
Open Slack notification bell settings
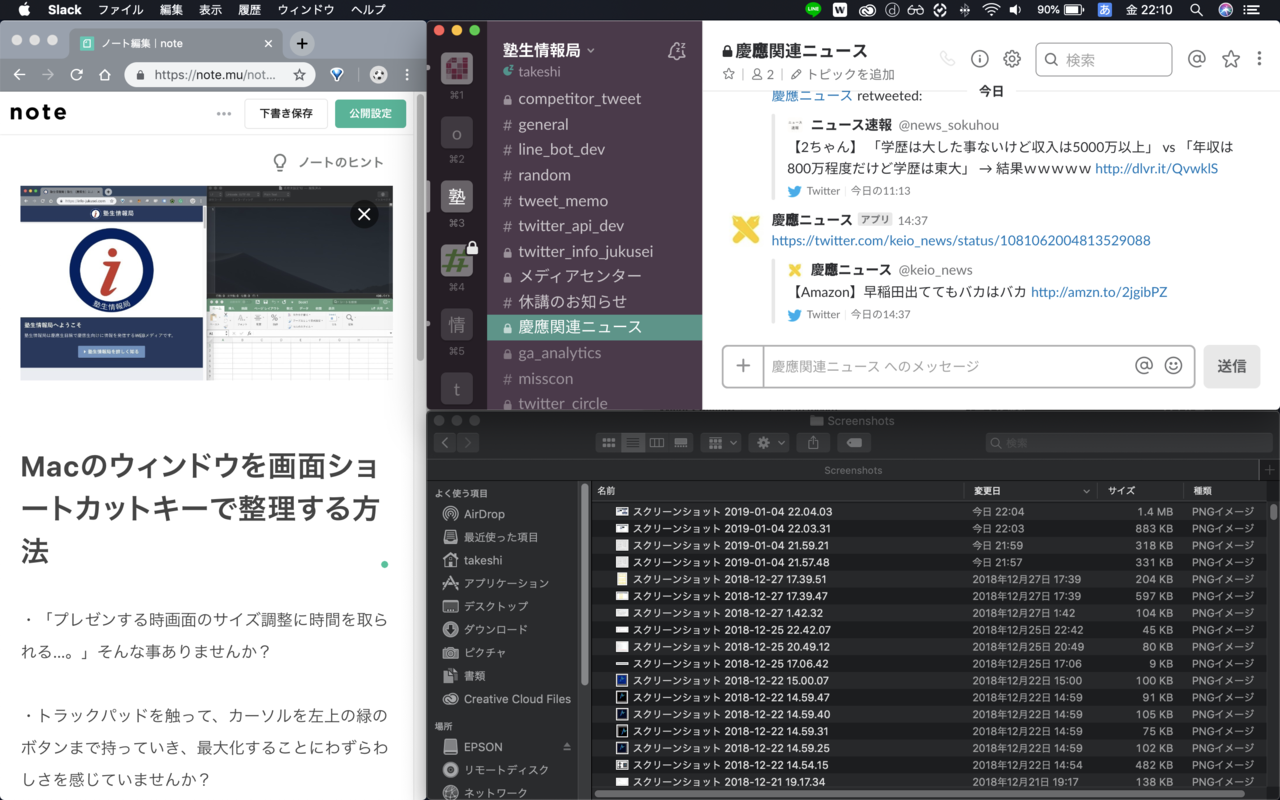(677, 52)
